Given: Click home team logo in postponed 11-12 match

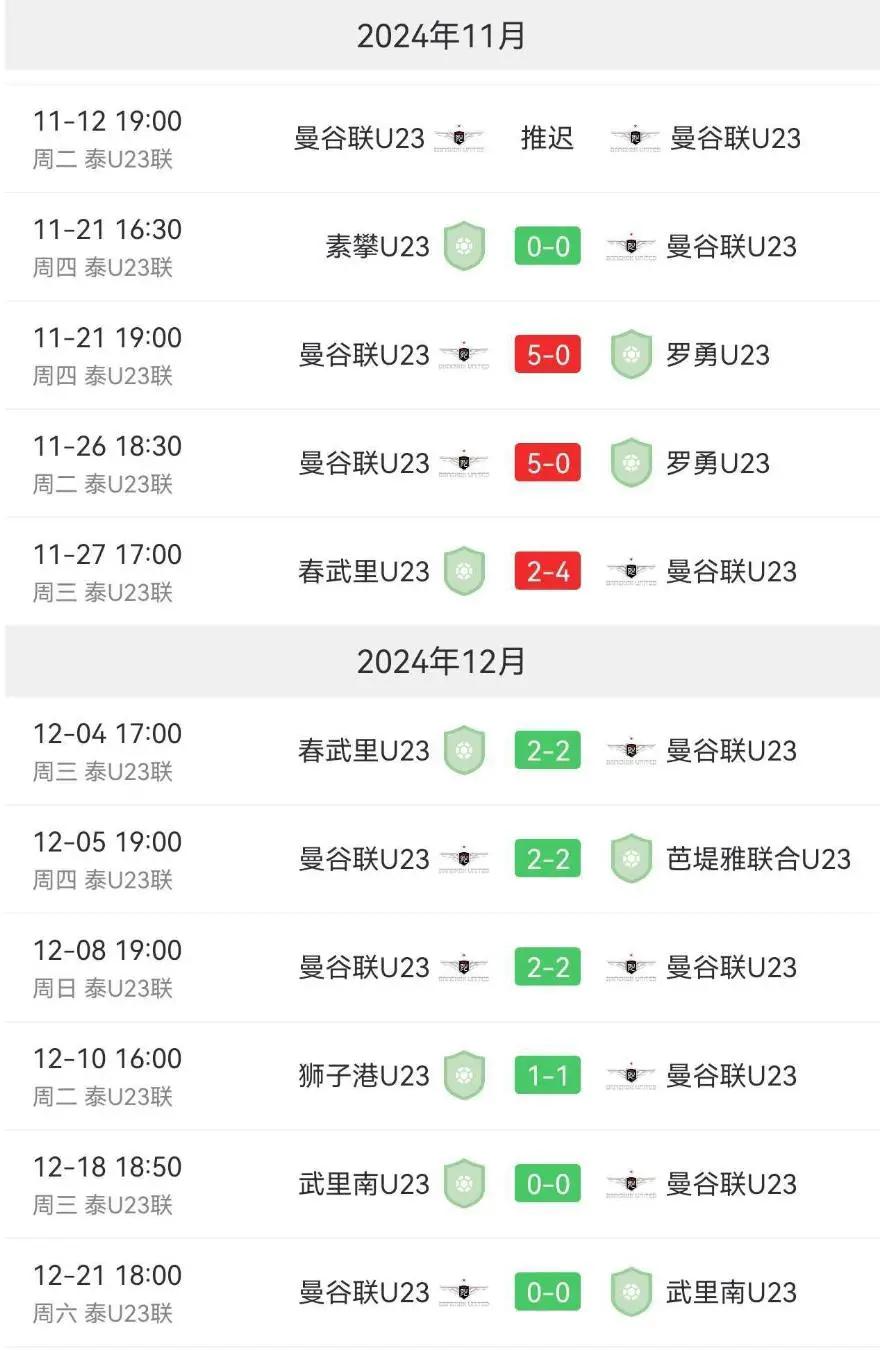Looking at the screenshot, I should pos(463,138).
